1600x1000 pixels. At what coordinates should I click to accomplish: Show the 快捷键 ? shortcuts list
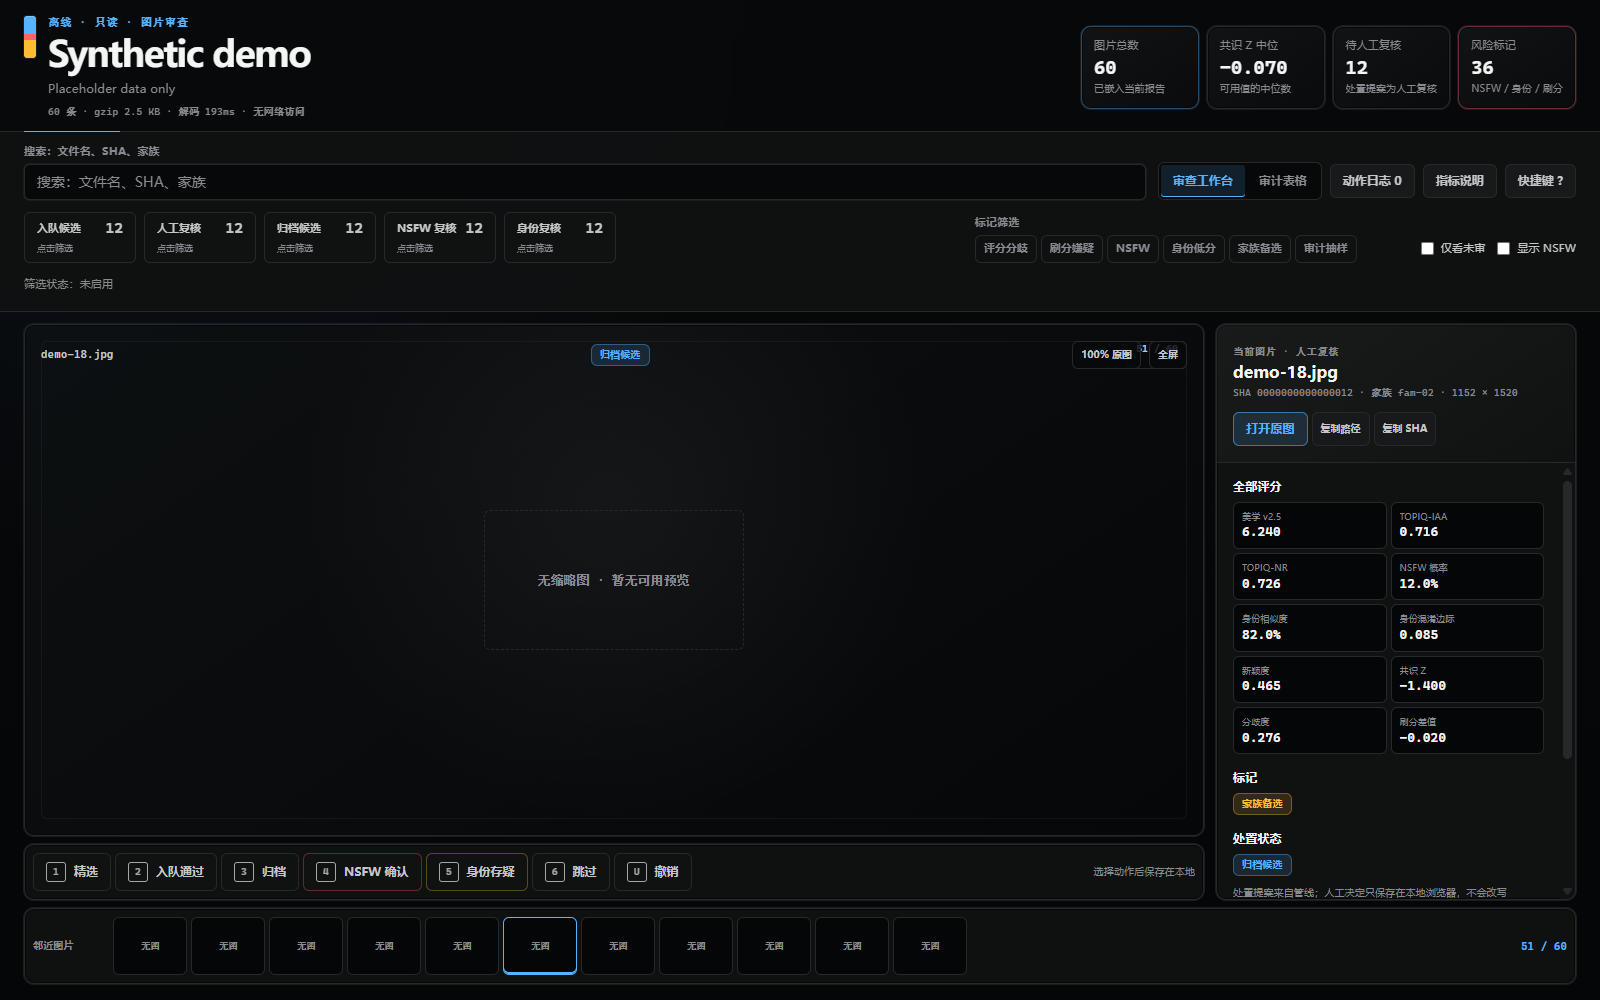[1540, 181]
